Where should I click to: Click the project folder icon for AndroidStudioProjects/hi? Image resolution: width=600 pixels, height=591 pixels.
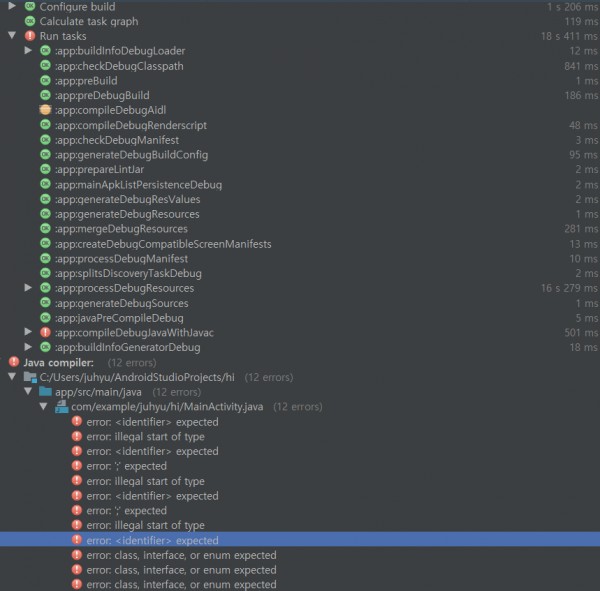[x=30, y=377]
